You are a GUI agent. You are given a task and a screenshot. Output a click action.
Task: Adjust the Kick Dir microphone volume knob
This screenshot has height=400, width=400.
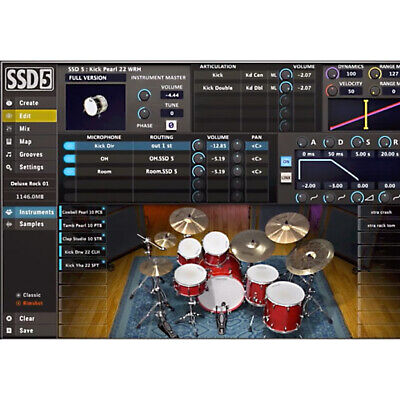[x=198, y=146]
